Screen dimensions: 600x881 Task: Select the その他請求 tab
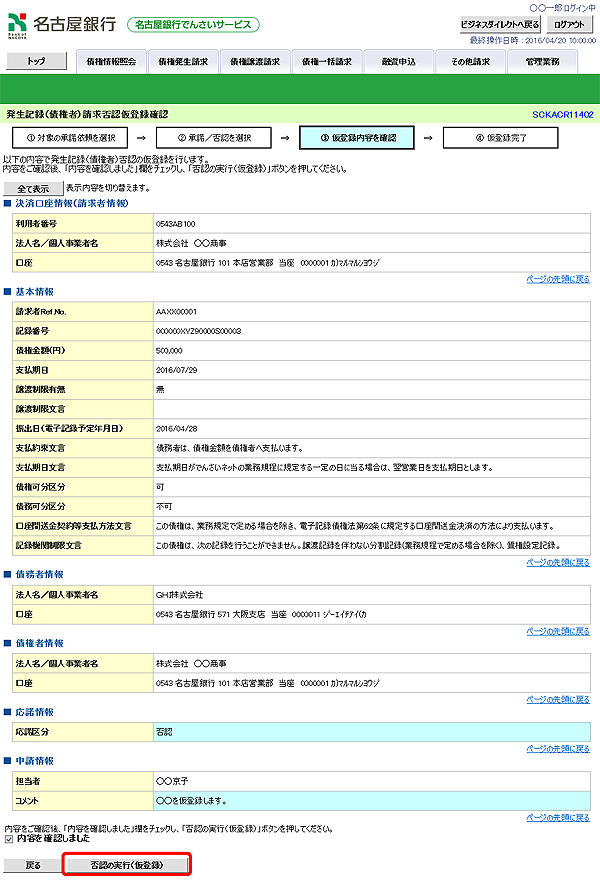tap(471, 62)
